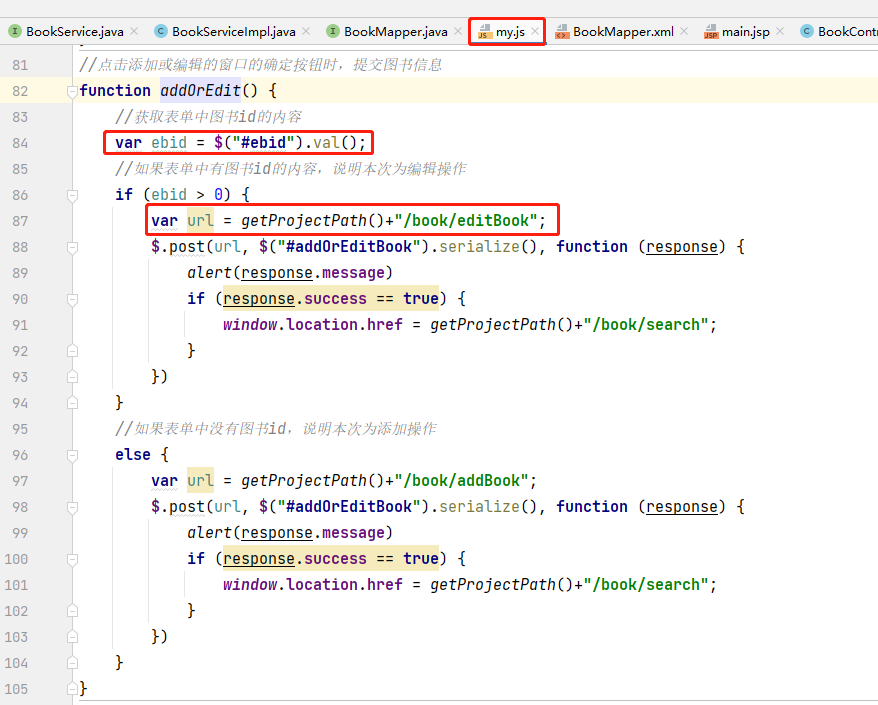The image size is (878, 705).
Task: Click the BookController class icon
Action: tap(807, 31)
